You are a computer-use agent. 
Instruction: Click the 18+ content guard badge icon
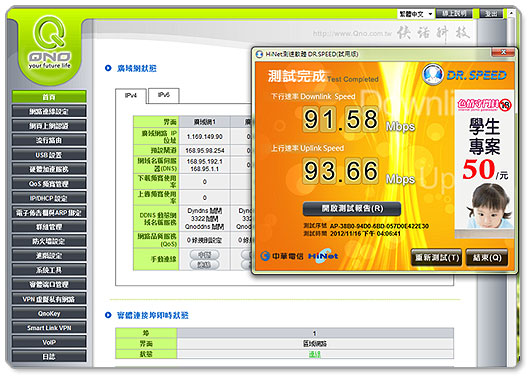[505, 105]
